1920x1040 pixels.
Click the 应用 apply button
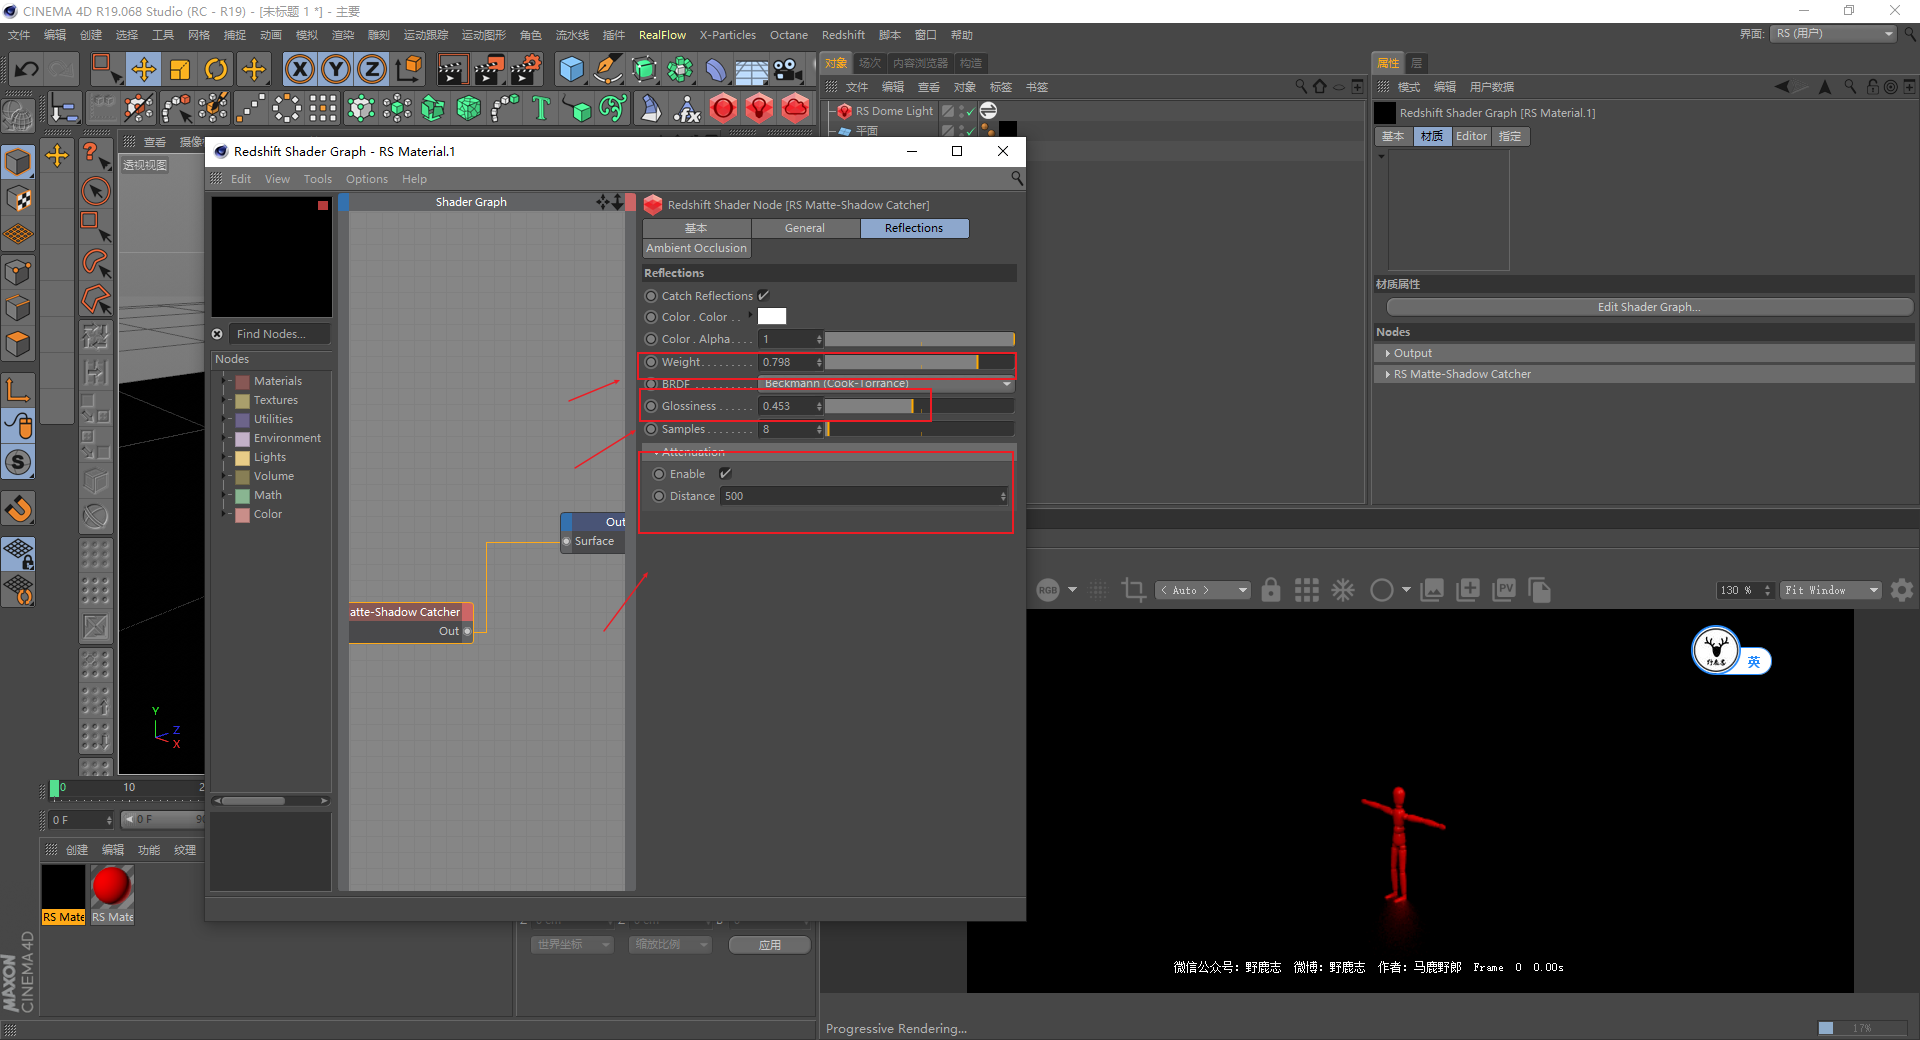(x=769, y=945)
